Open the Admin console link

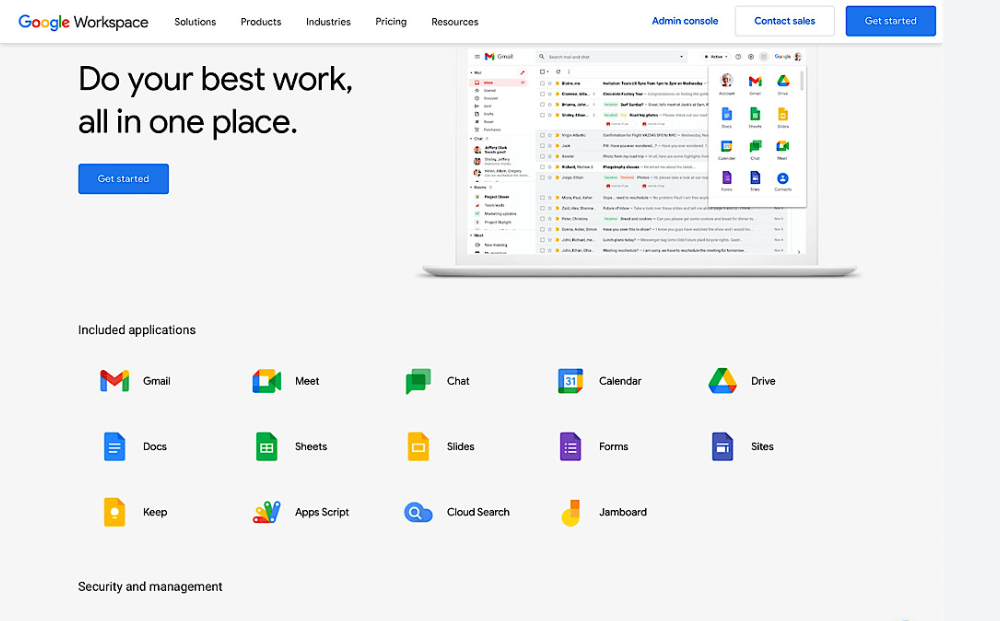[x=685, y=20]
